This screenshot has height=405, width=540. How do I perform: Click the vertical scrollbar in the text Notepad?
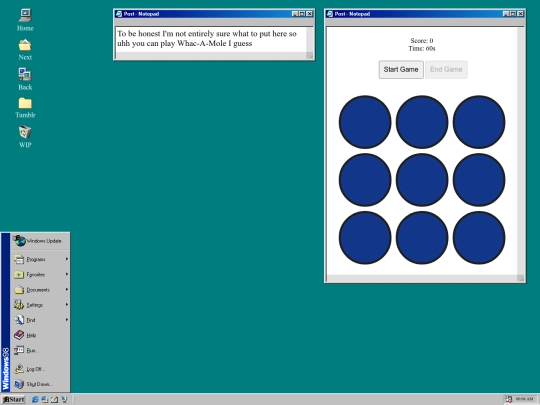(x=309, y=40)
